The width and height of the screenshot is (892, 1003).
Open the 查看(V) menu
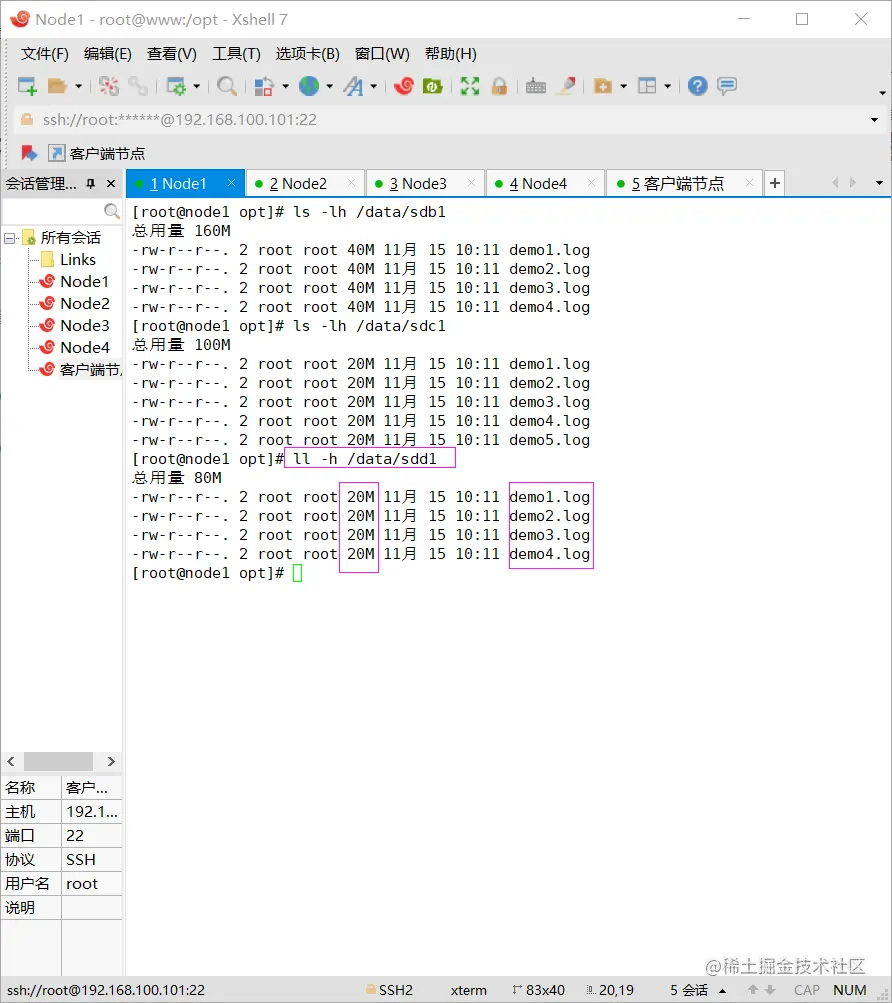(x=171, y=54)
